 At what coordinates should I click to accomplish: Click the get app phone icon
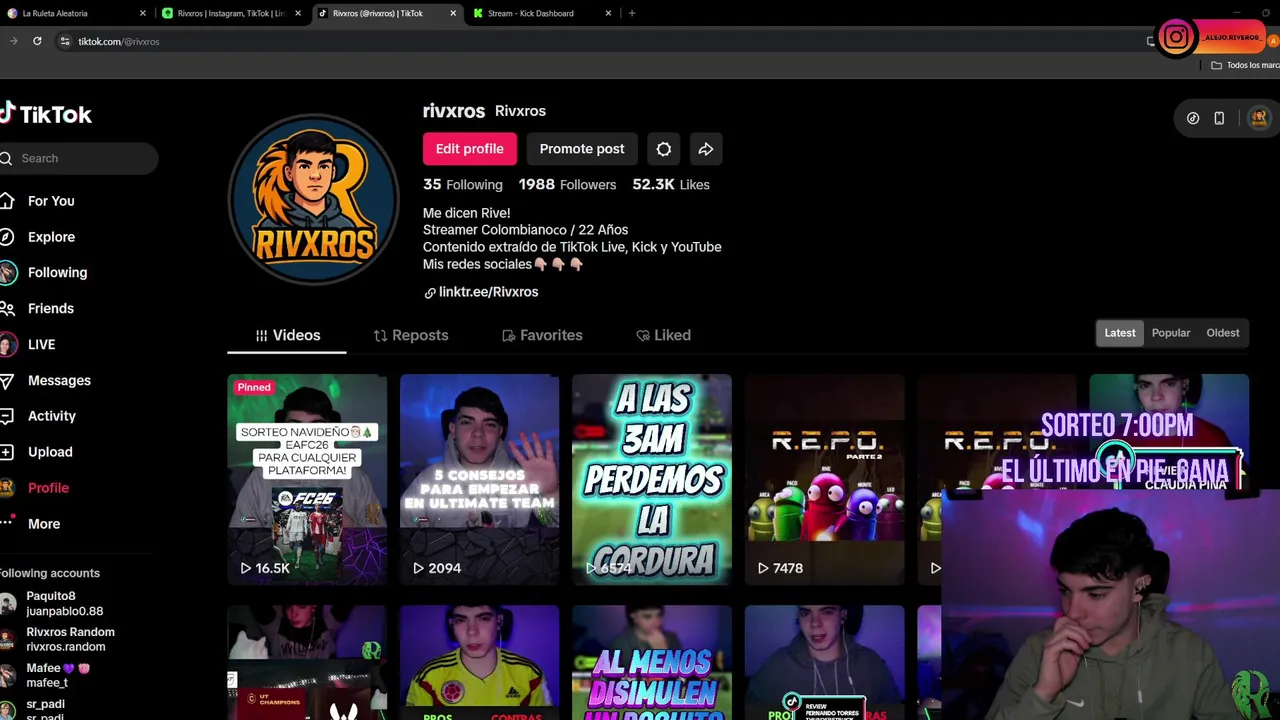point(1219,118)
